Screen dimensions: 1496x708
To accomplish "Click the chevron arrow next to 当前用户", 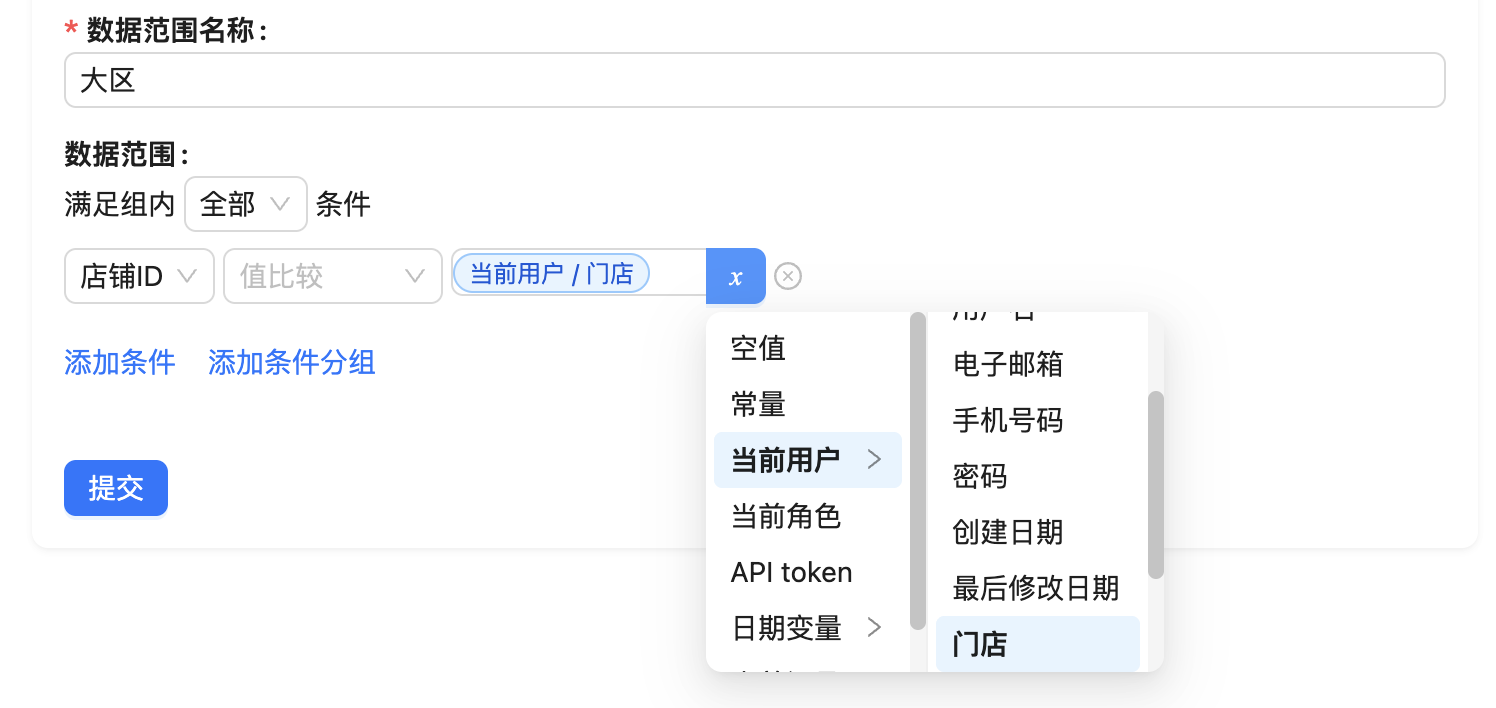I will (x=875, y=459).
